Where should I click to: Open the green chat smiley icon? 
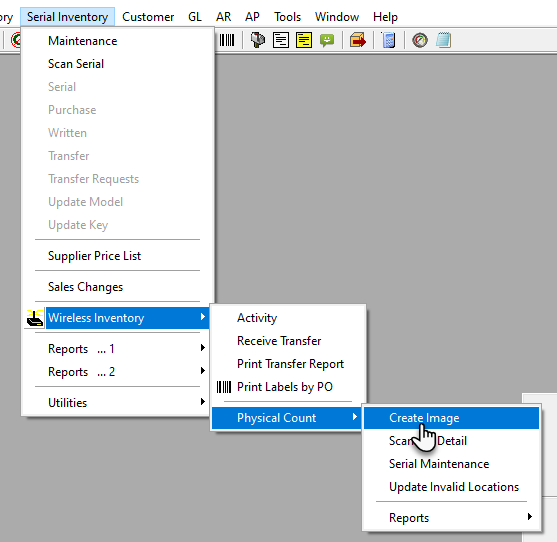[327, 40]
